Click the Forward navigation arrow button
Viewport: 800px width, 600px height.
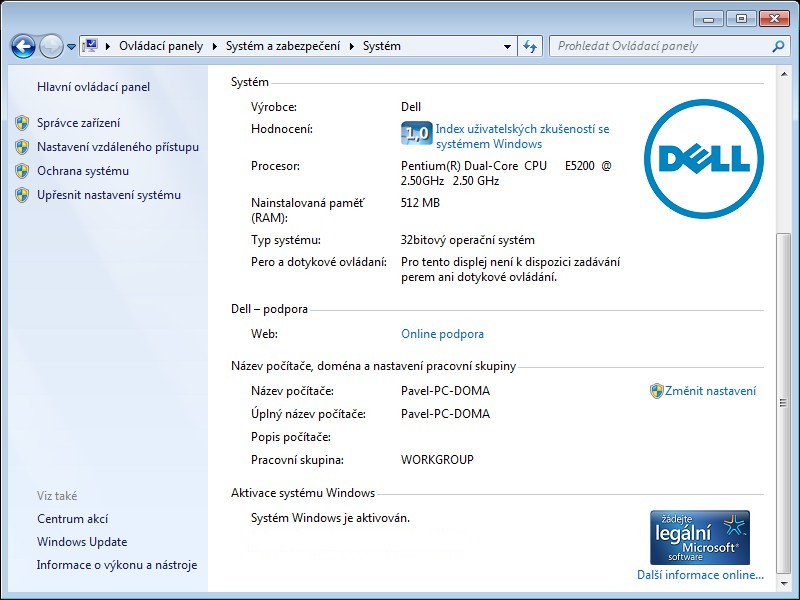click(x=51, y=46)
